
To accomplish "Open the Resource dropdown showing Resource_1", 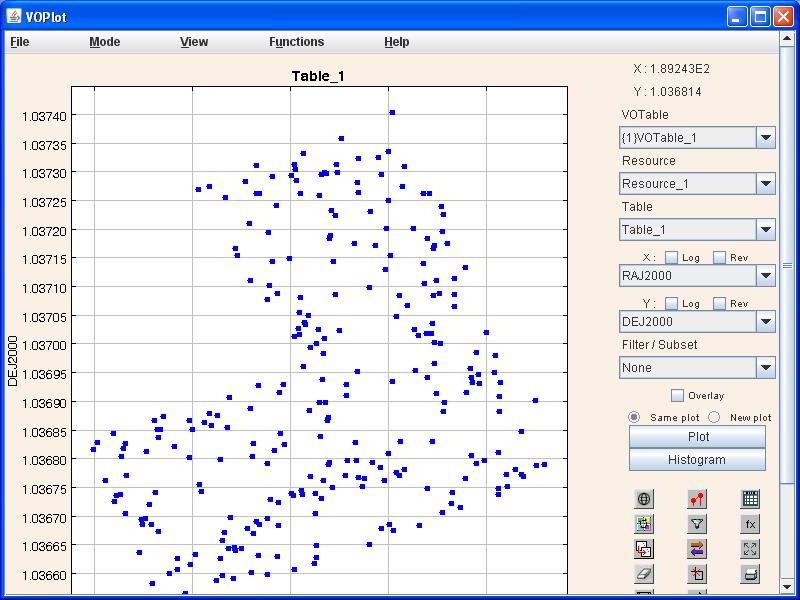I will (x=697, y=184).
